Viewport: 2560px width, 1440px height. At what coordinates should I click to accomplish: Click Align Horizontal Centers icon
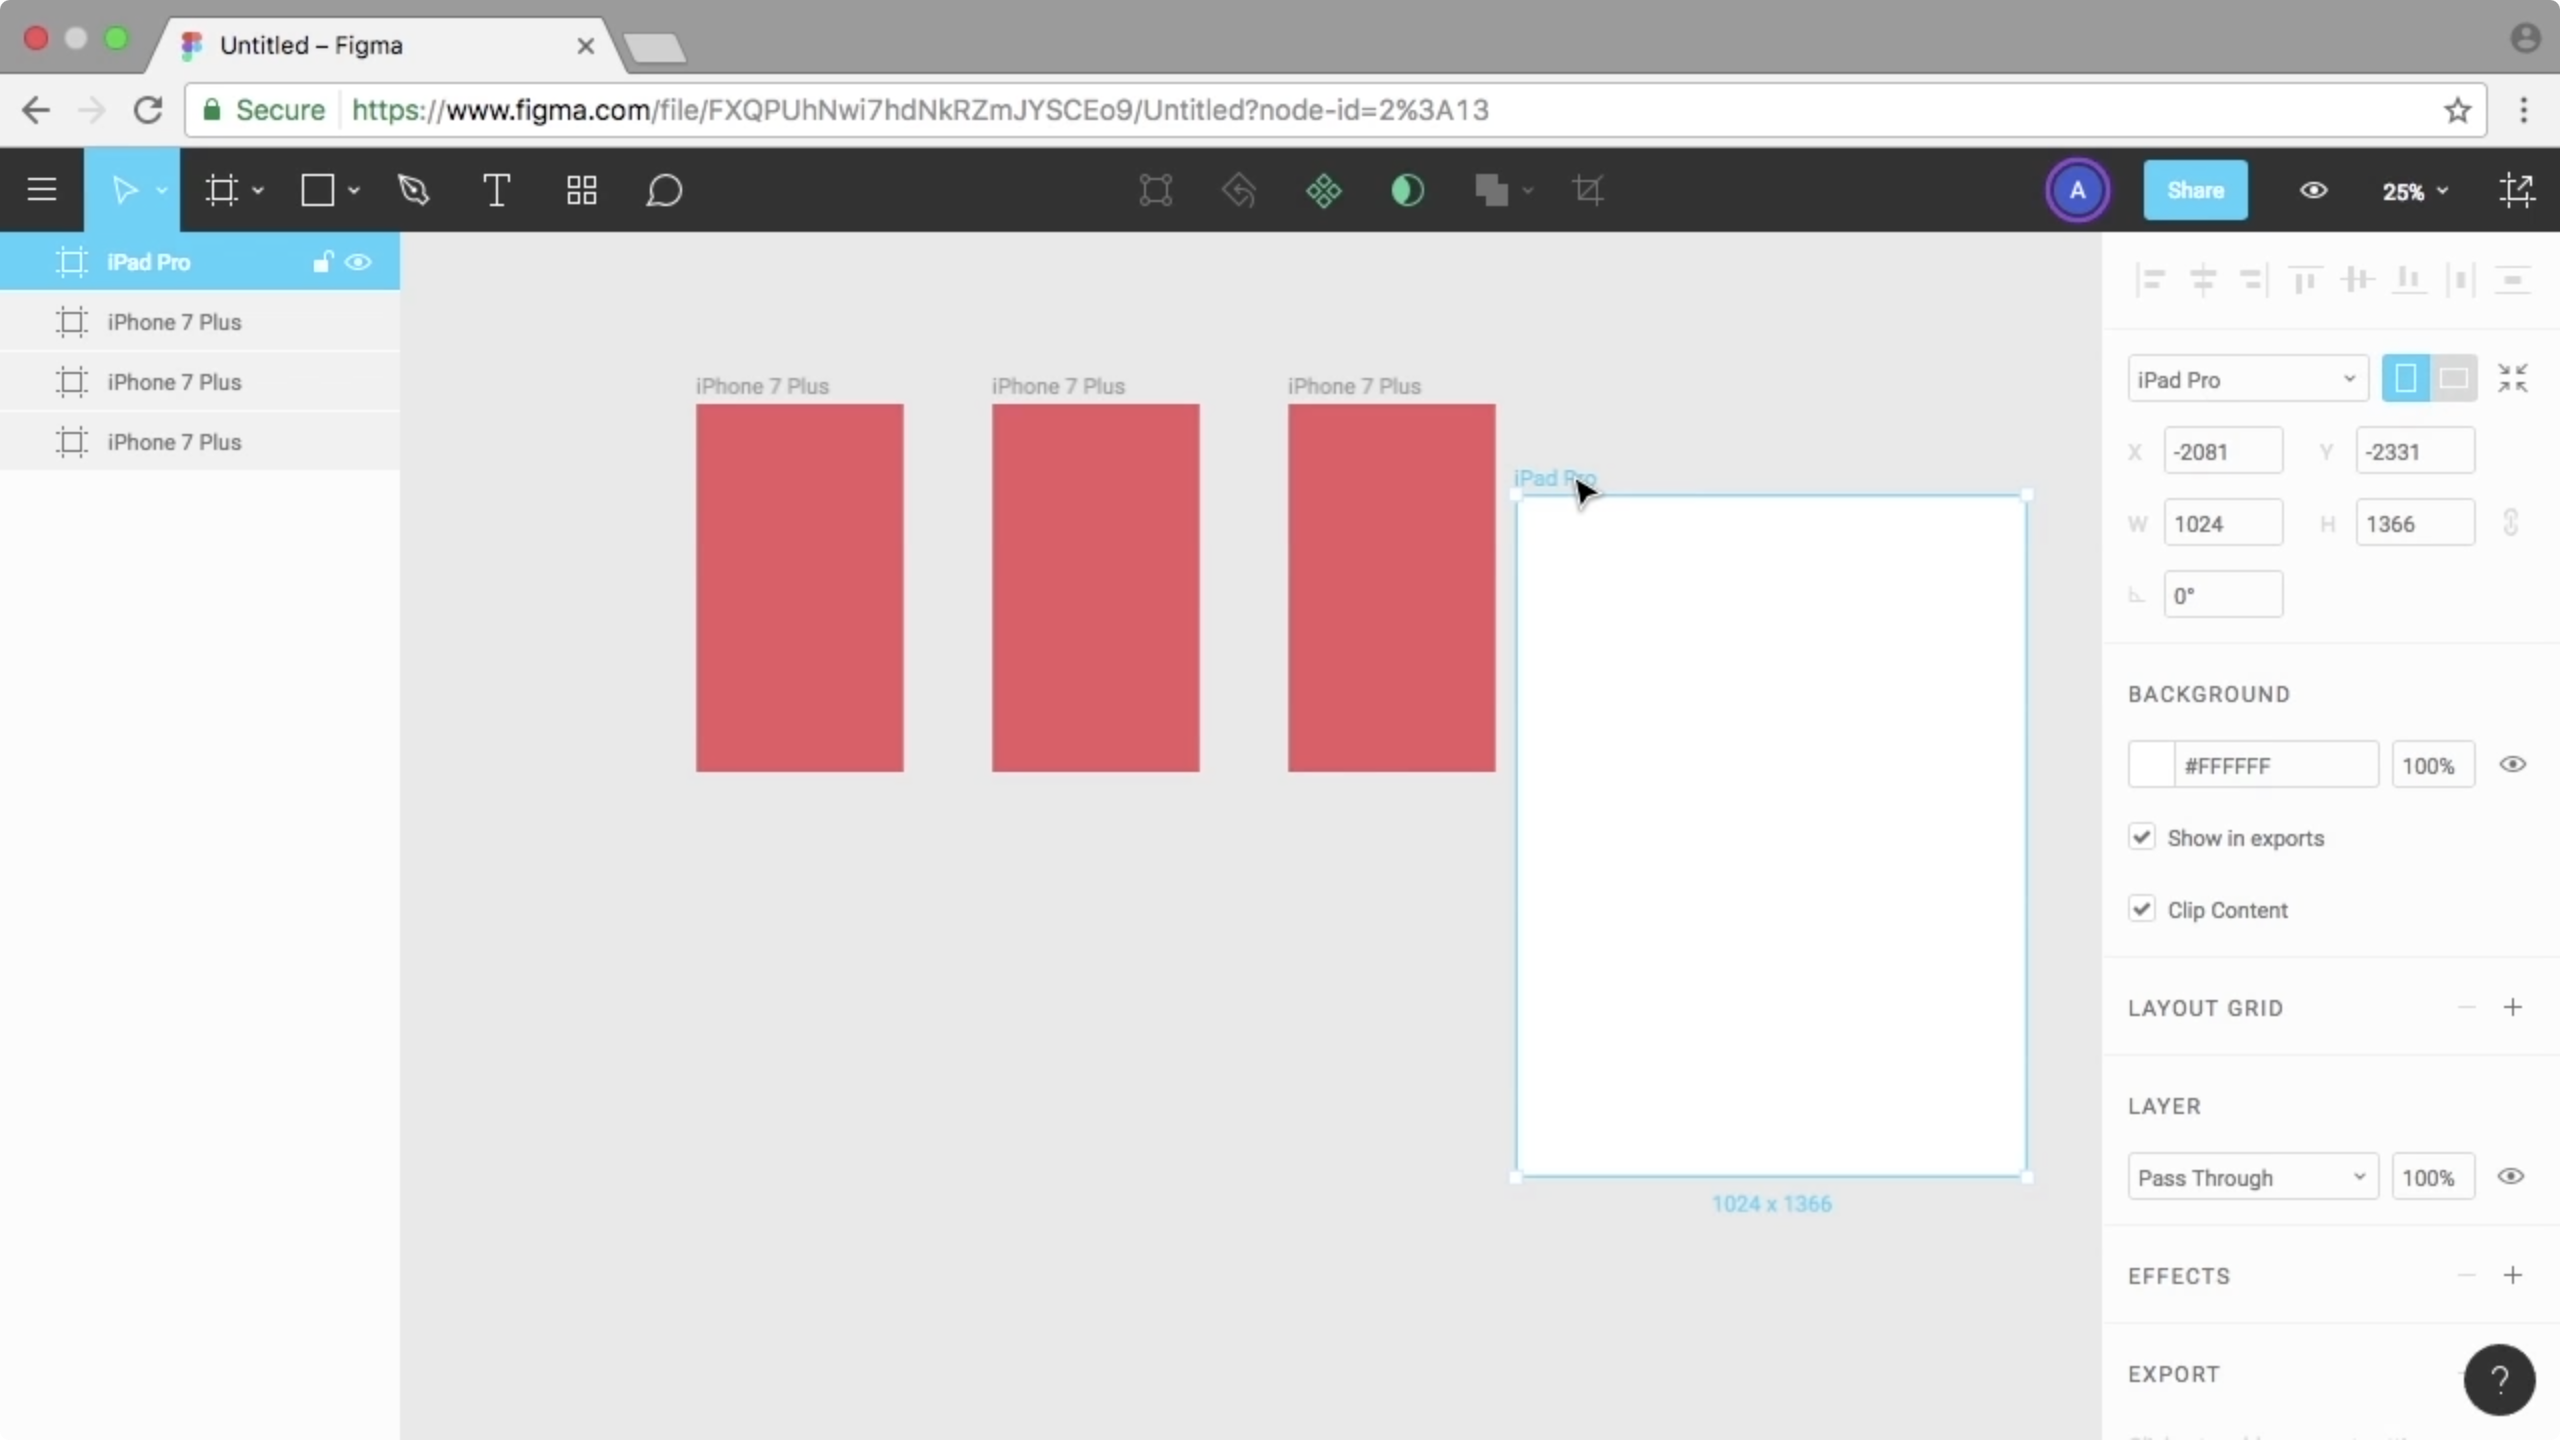point(2202,280)
